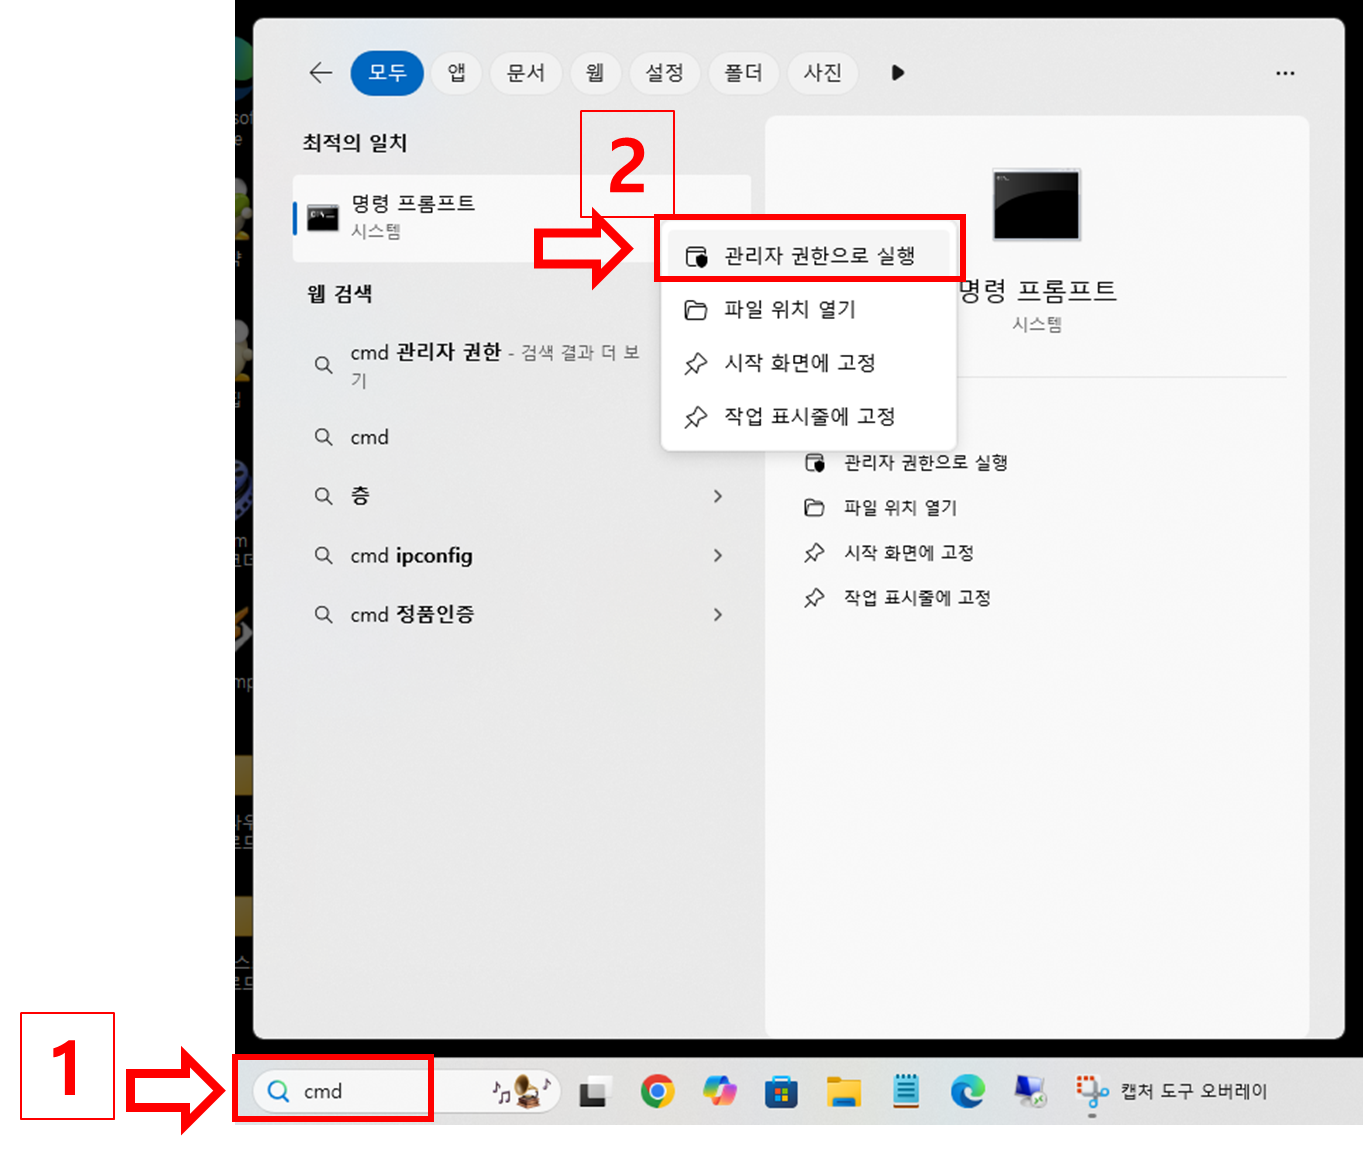Select the 'cmd ipconfig' suggestion

coord(520,555)
